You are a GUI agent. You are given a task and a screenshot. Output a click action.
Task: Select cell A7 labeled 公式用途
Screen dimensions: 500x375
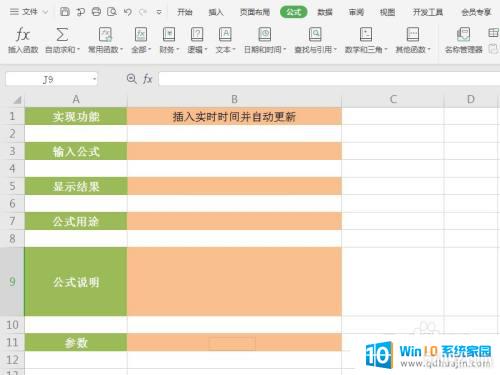76,221
